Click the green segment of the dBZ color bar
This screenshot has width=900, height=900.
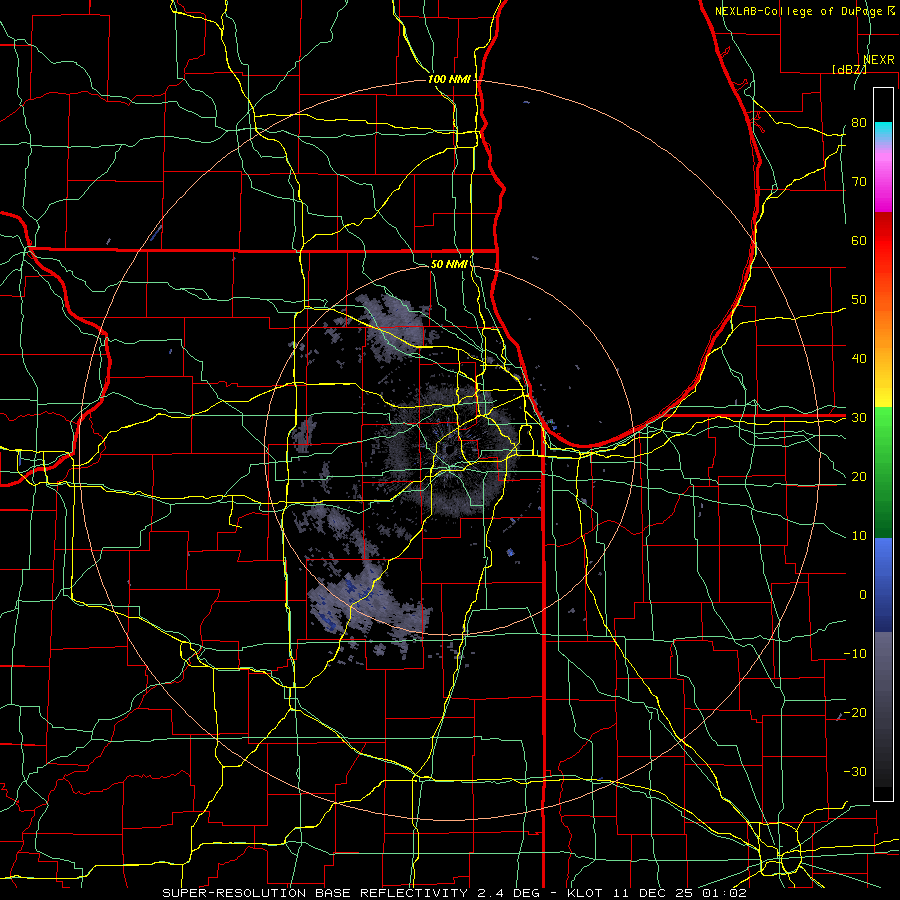pos(883,472)
